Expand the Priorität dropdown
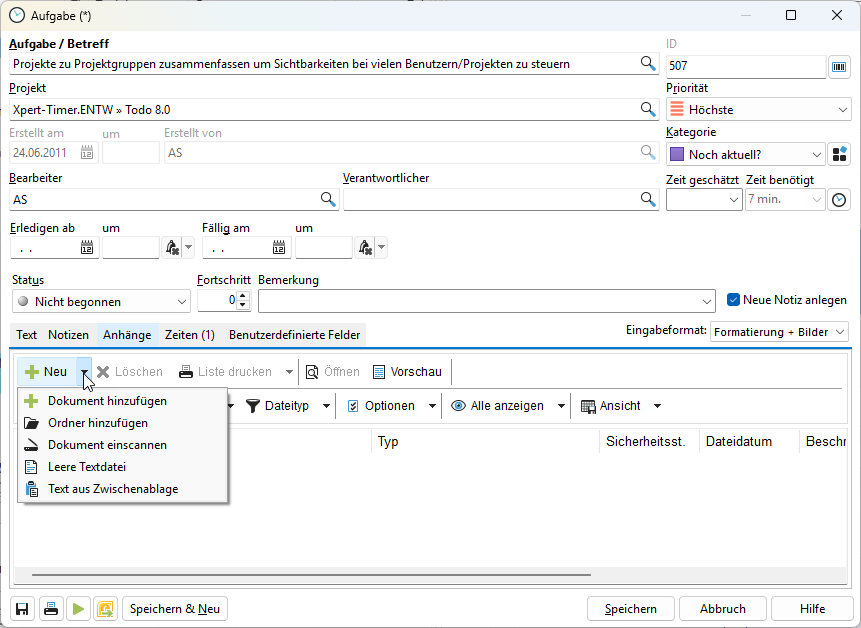The image size is (861, 628). (x=842, y=110)
